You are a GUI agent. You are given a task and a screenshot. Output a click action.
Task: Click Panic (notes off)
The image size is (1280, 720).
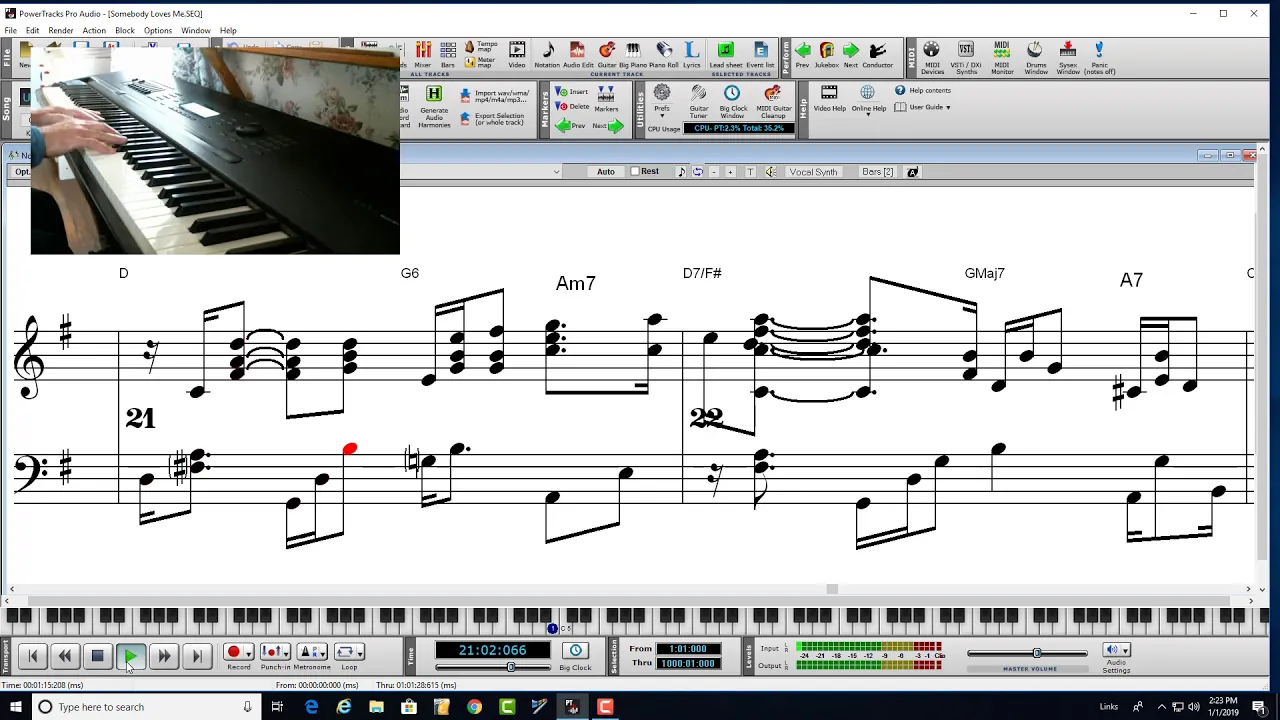pos(1099,58)
